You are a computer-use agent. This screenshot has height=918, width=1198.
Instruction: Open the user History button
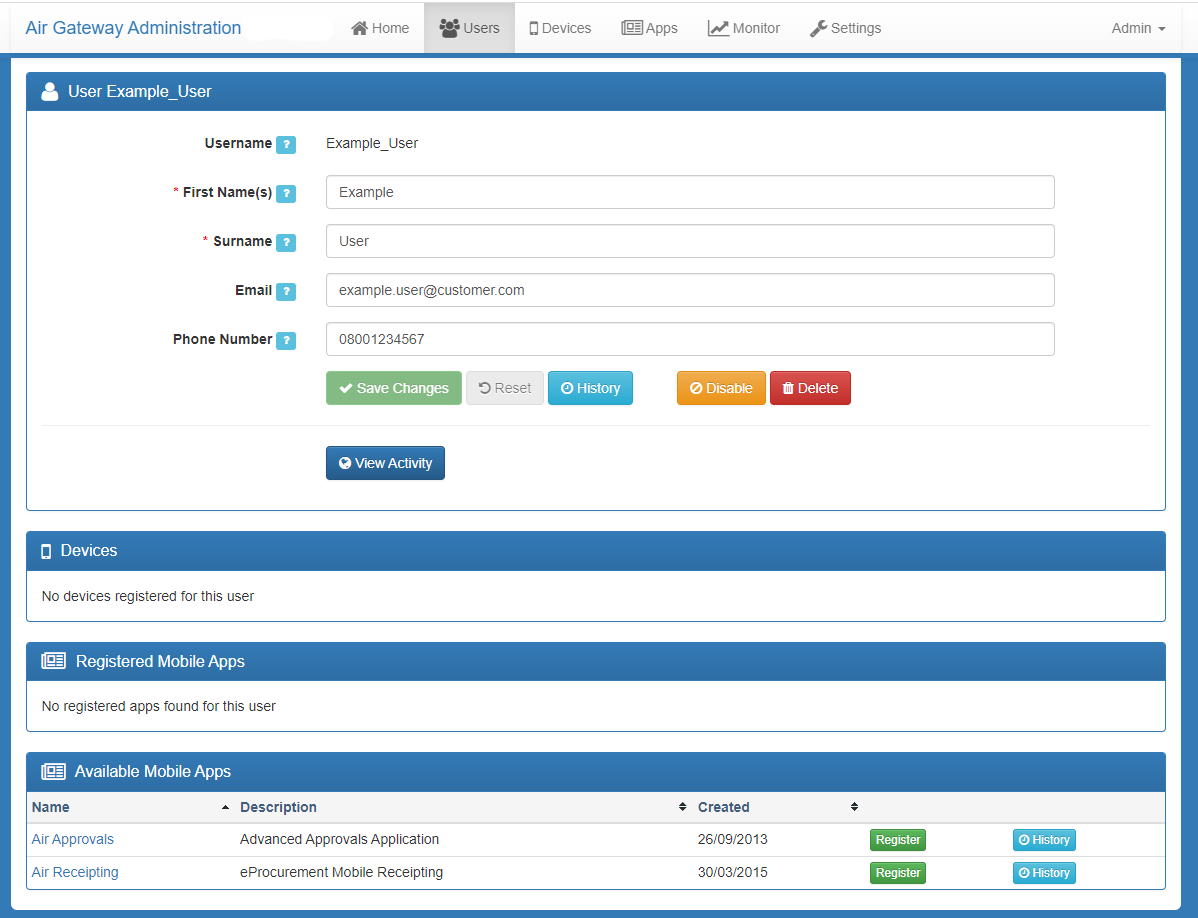point(590,388)
